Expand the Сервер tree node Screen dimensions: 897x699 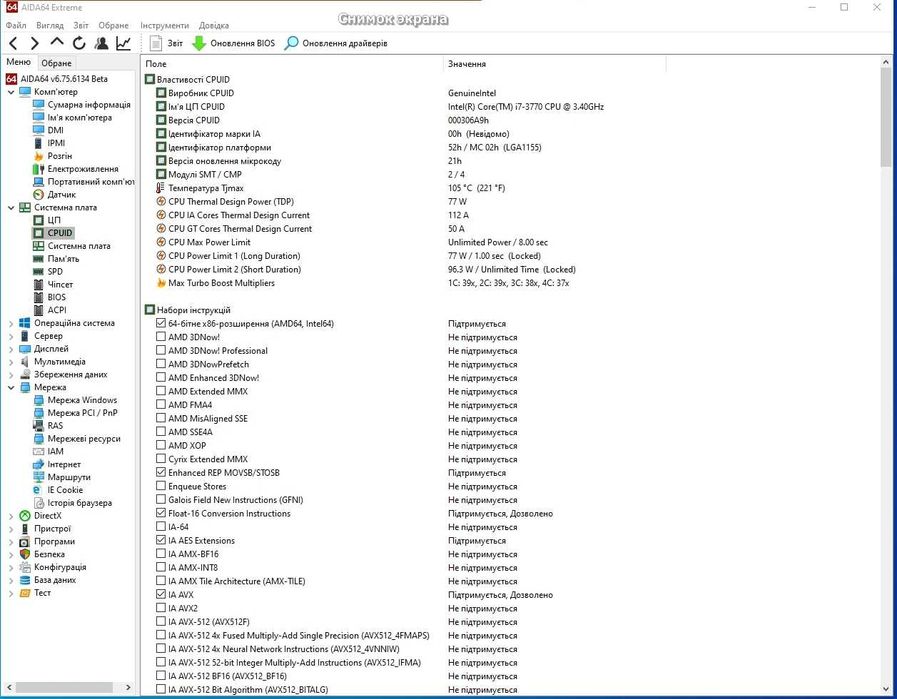click(x=11, y=336)
